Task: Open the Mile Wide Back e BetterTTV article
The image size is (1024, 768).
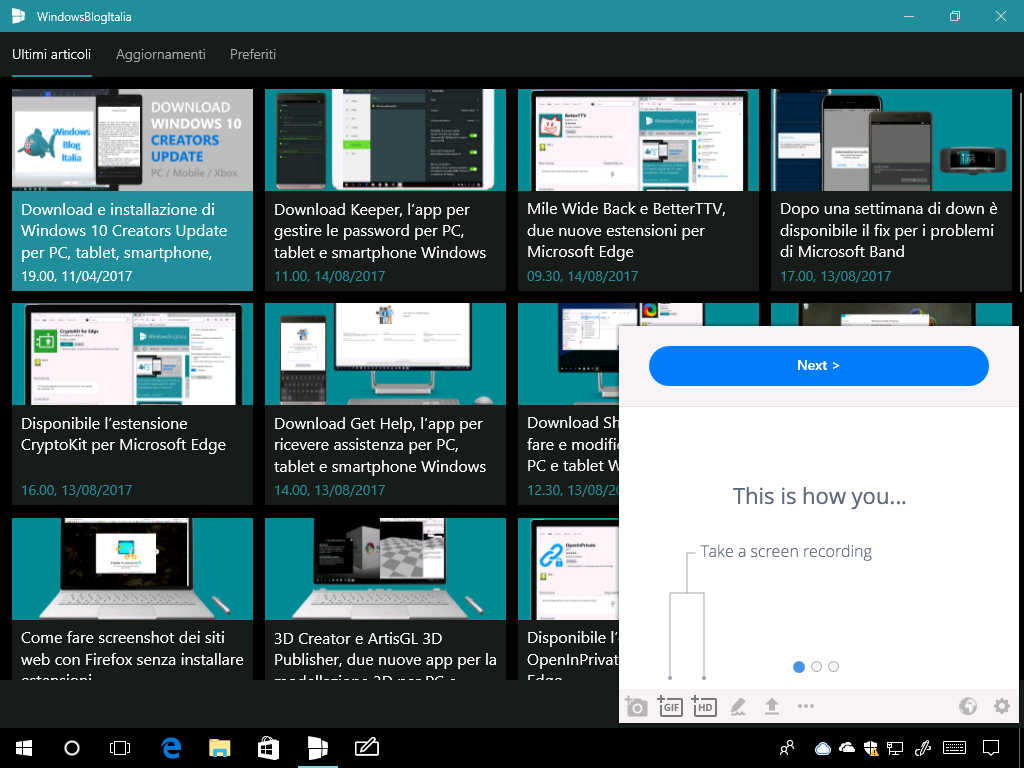Action: tap(638, 189)
